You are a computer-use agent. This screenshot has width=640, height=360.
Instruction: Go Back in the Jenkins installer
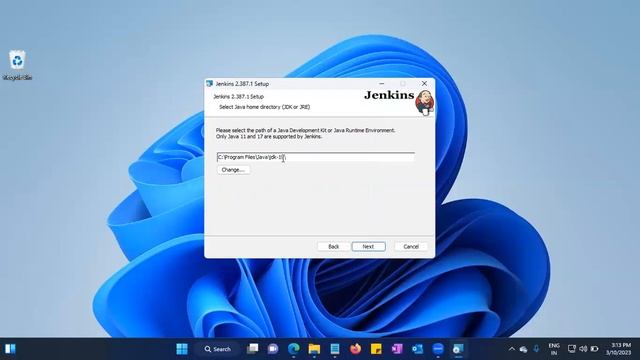[x=333, y=247]
